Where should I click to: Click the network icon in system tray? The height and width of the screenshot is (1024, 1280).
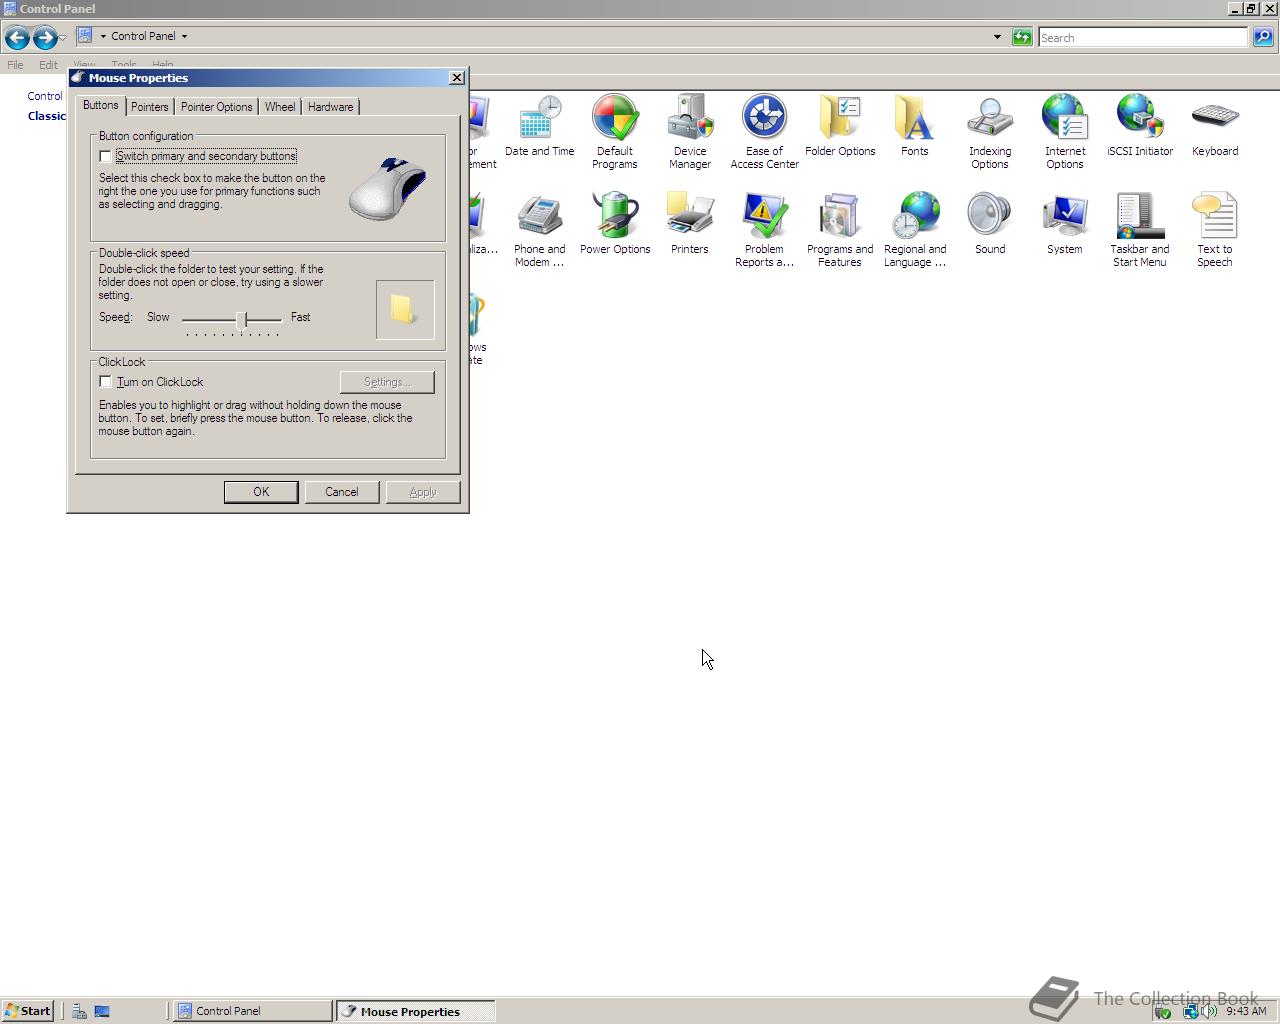tap(1190, 1011)
